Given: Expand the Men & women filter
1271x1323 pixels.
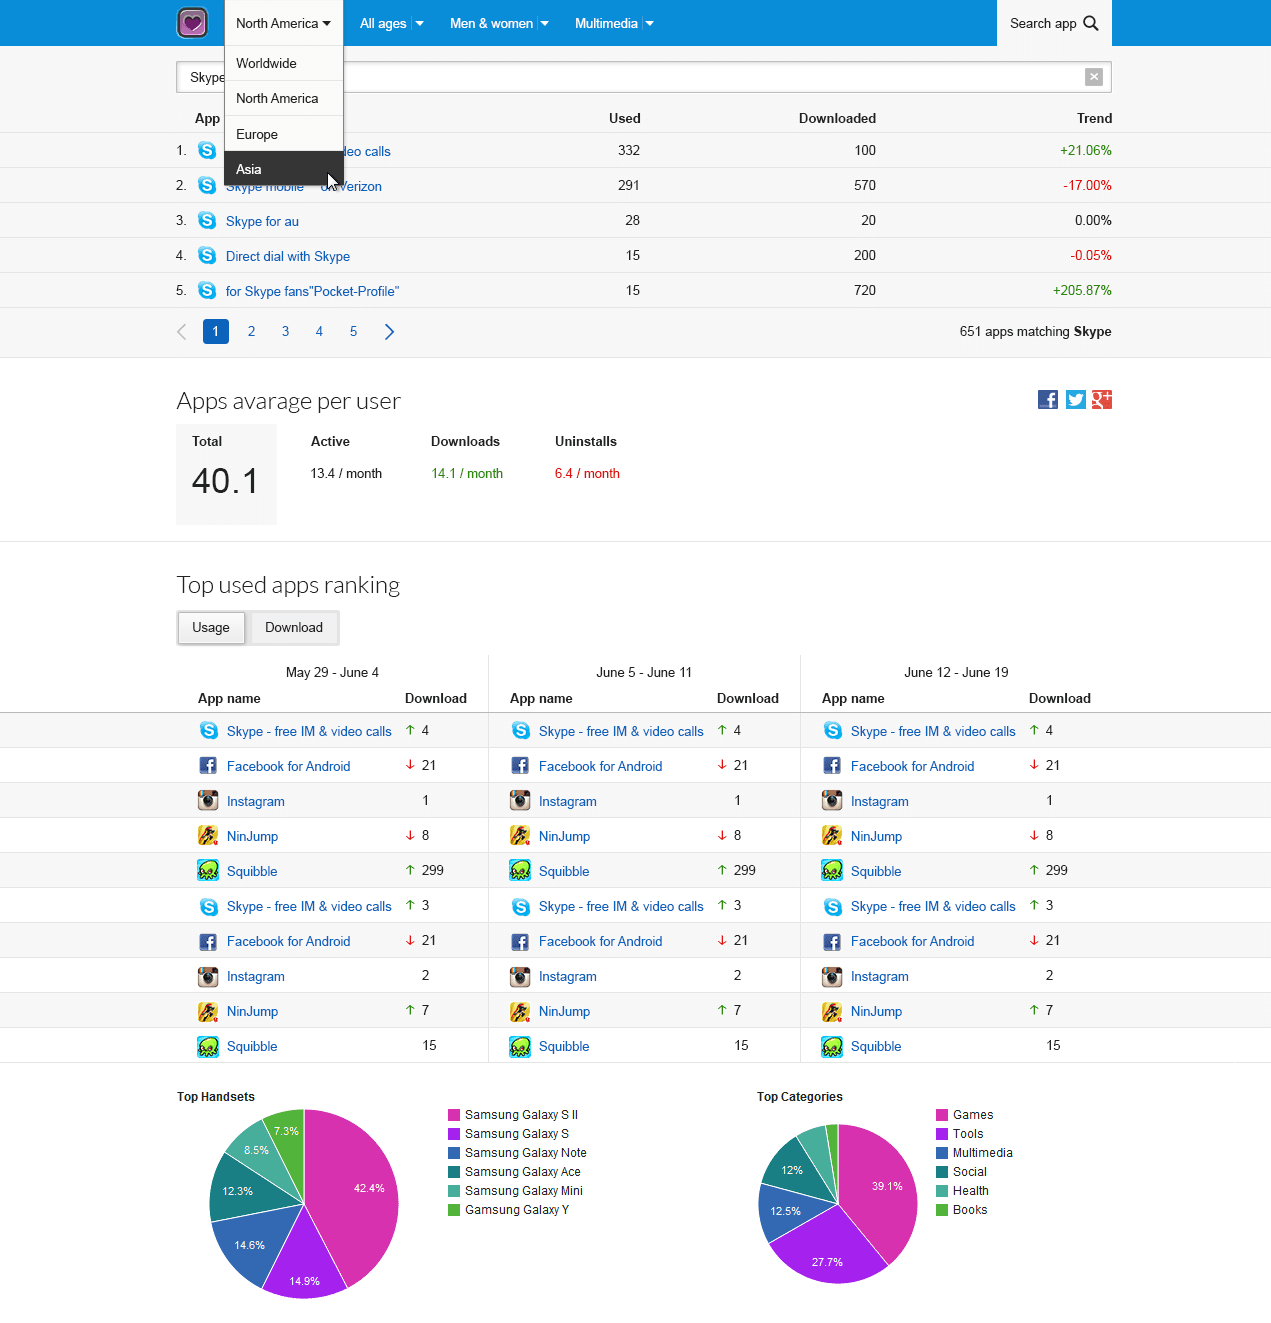Looking at the screenshot, I should tap(498, 23).
